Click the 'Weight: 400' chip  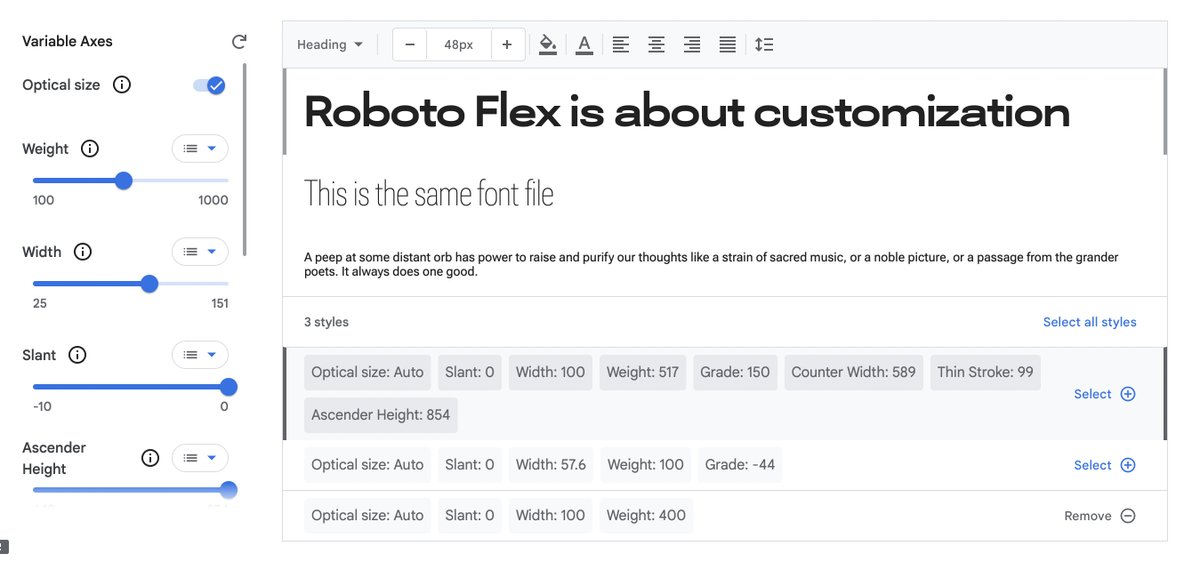(646, 516)
